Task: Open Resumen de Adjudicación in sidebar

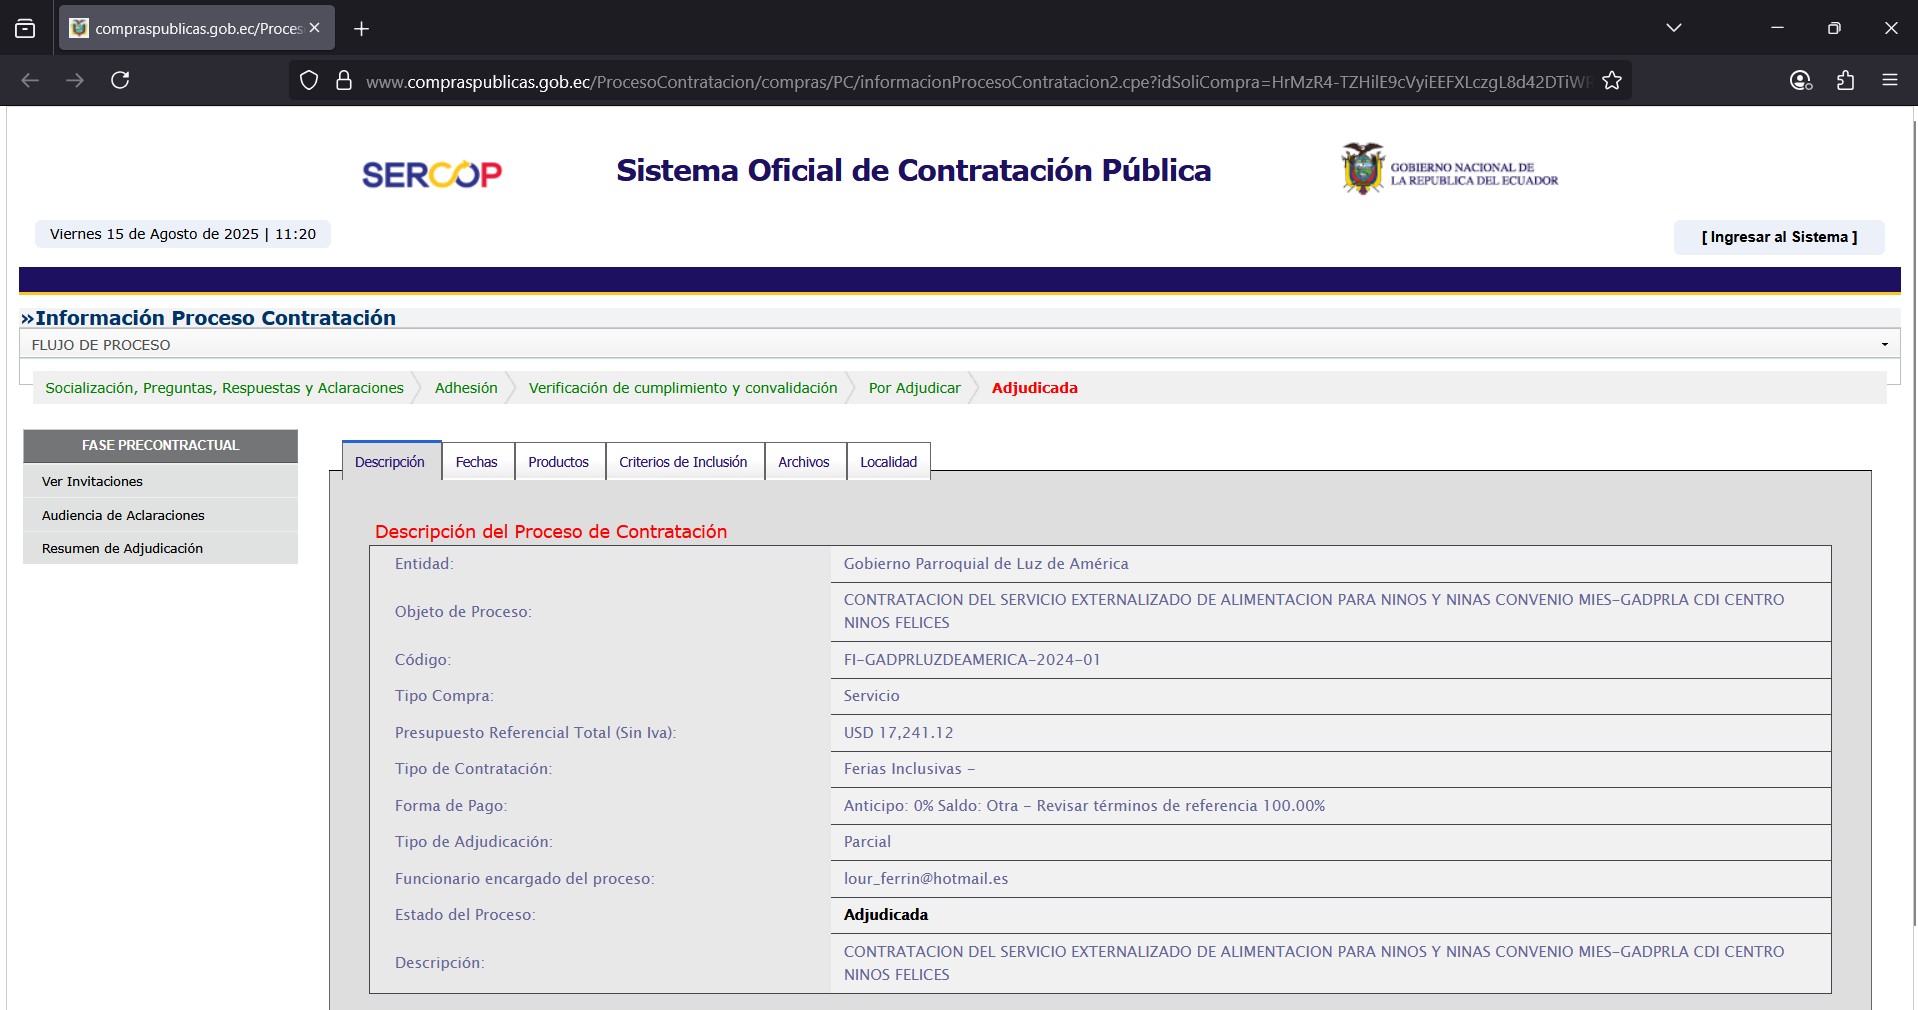Action: [x=122, y=548]
